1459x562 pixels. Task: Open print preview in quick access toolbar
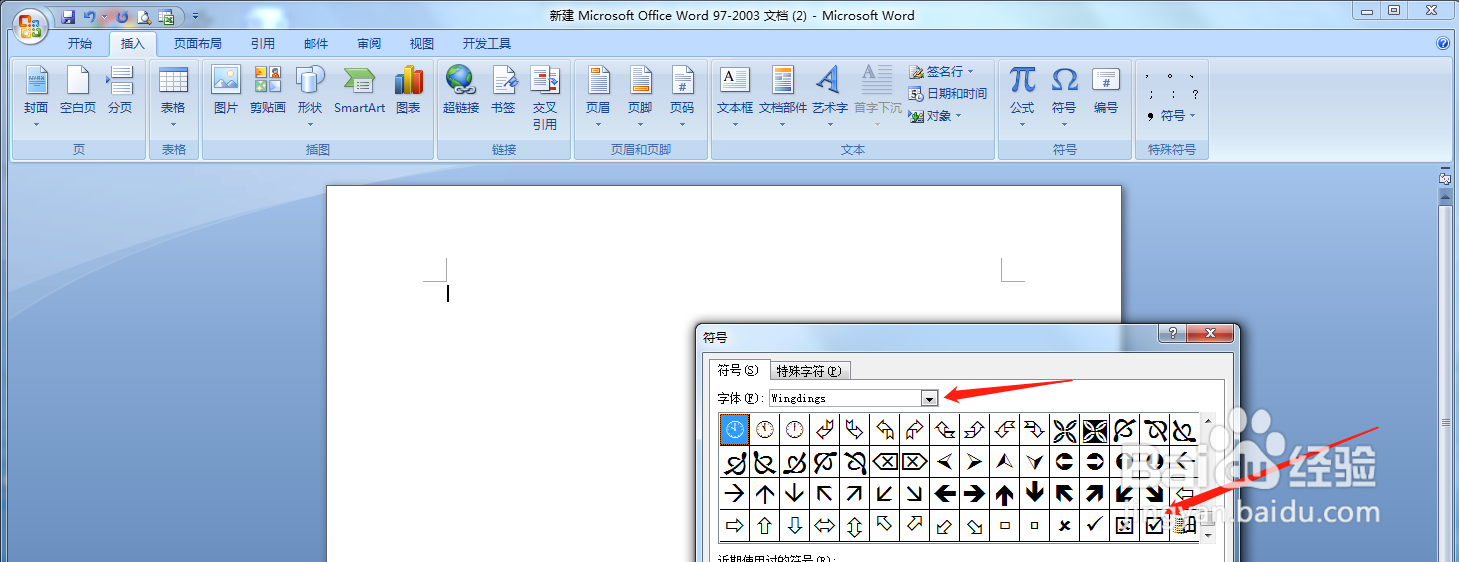144,17
